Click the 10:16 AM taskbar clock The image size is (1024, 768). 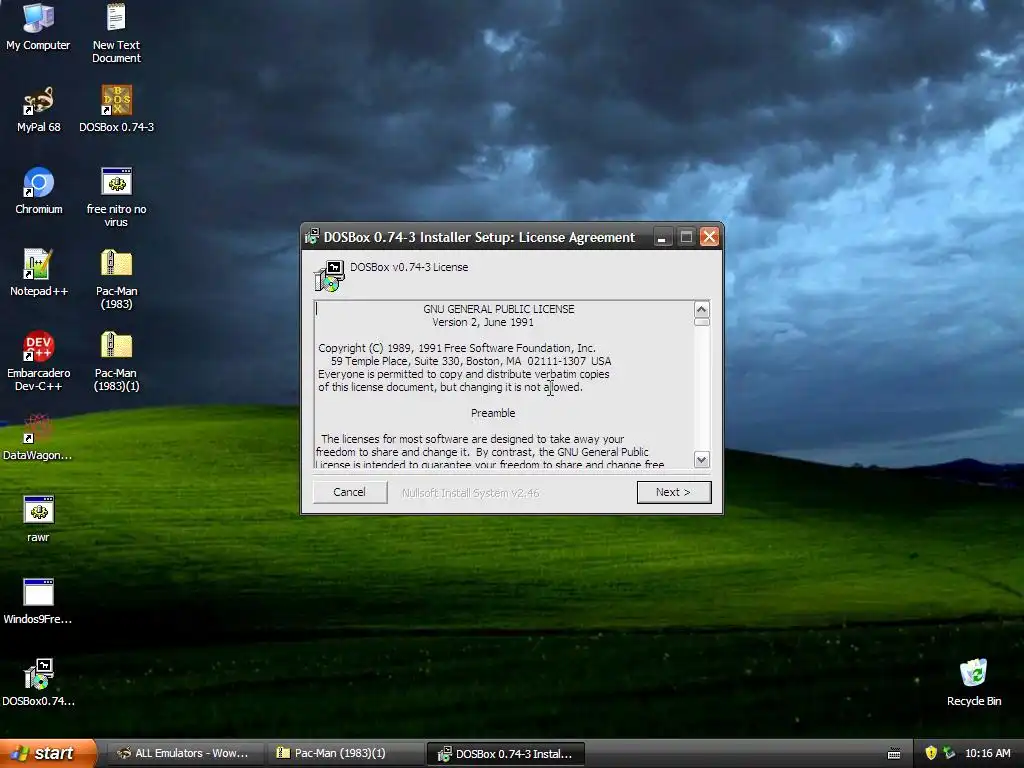tap(987, 753)
